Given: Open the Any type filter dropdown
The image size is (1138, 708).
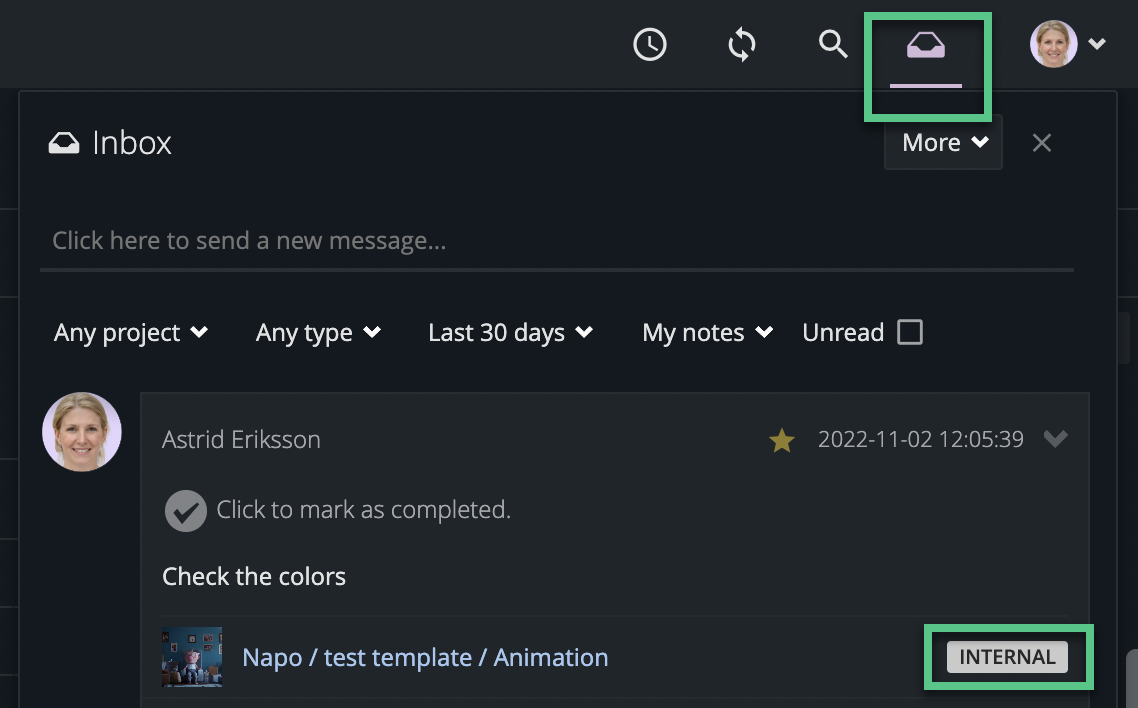Looking at the screenshot, I should (318, 332).
